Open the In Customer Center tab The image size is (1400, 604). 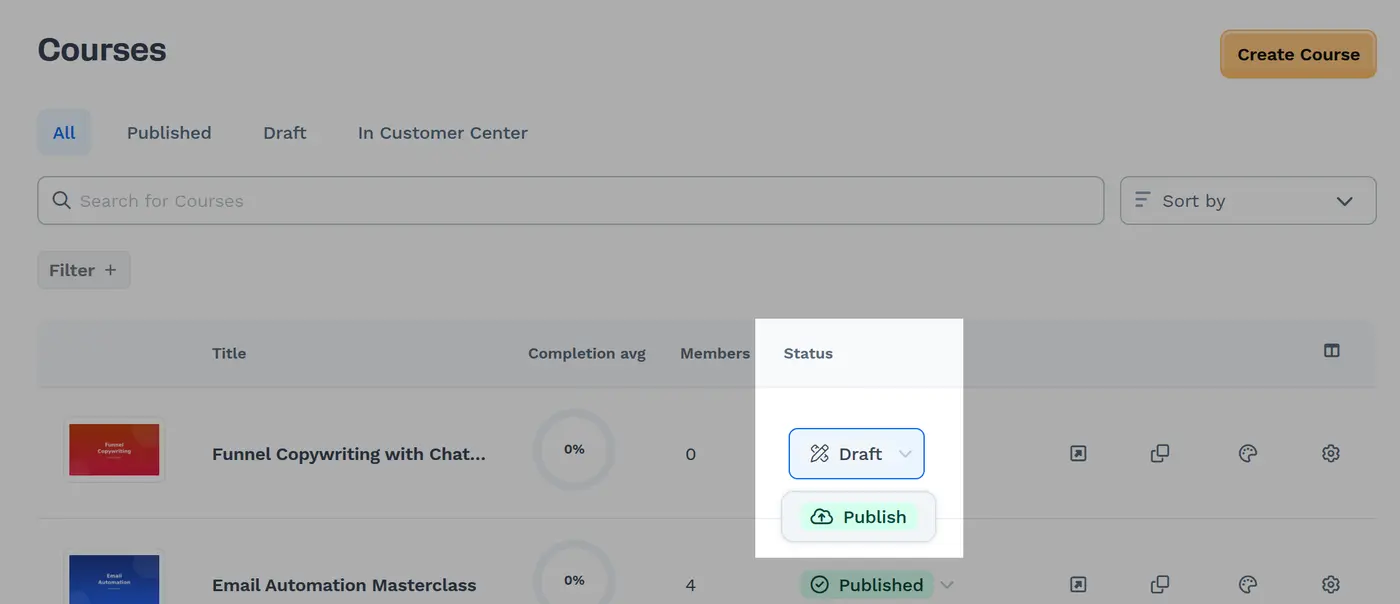click(x=443, y=132)
